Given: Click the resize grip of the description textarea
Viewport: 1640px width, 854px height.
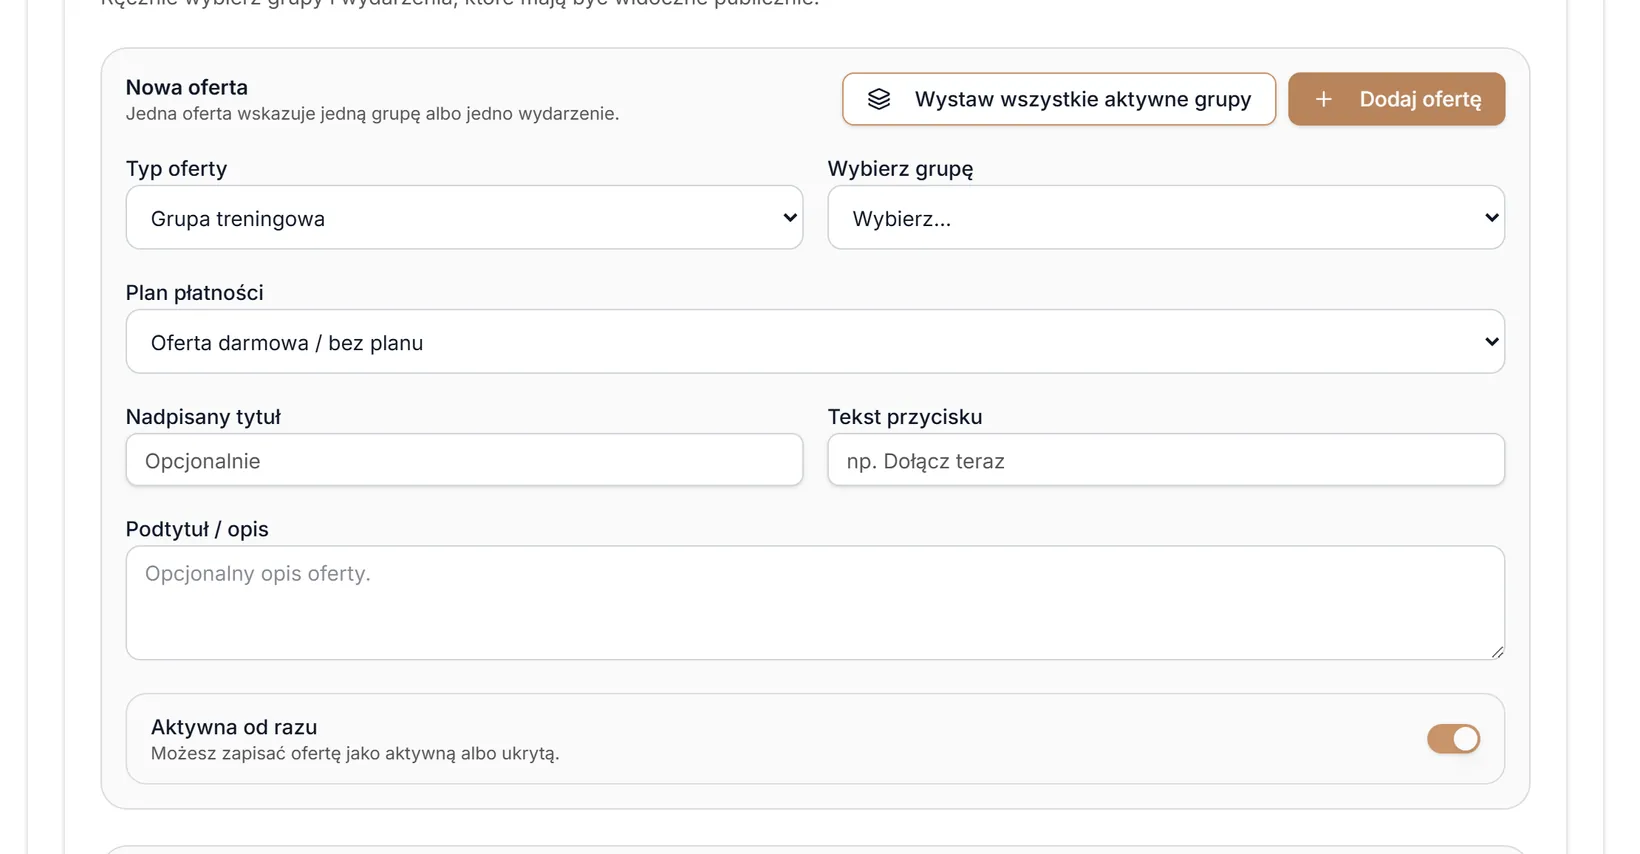Looking at the screenshot, I should point(1496,651).
